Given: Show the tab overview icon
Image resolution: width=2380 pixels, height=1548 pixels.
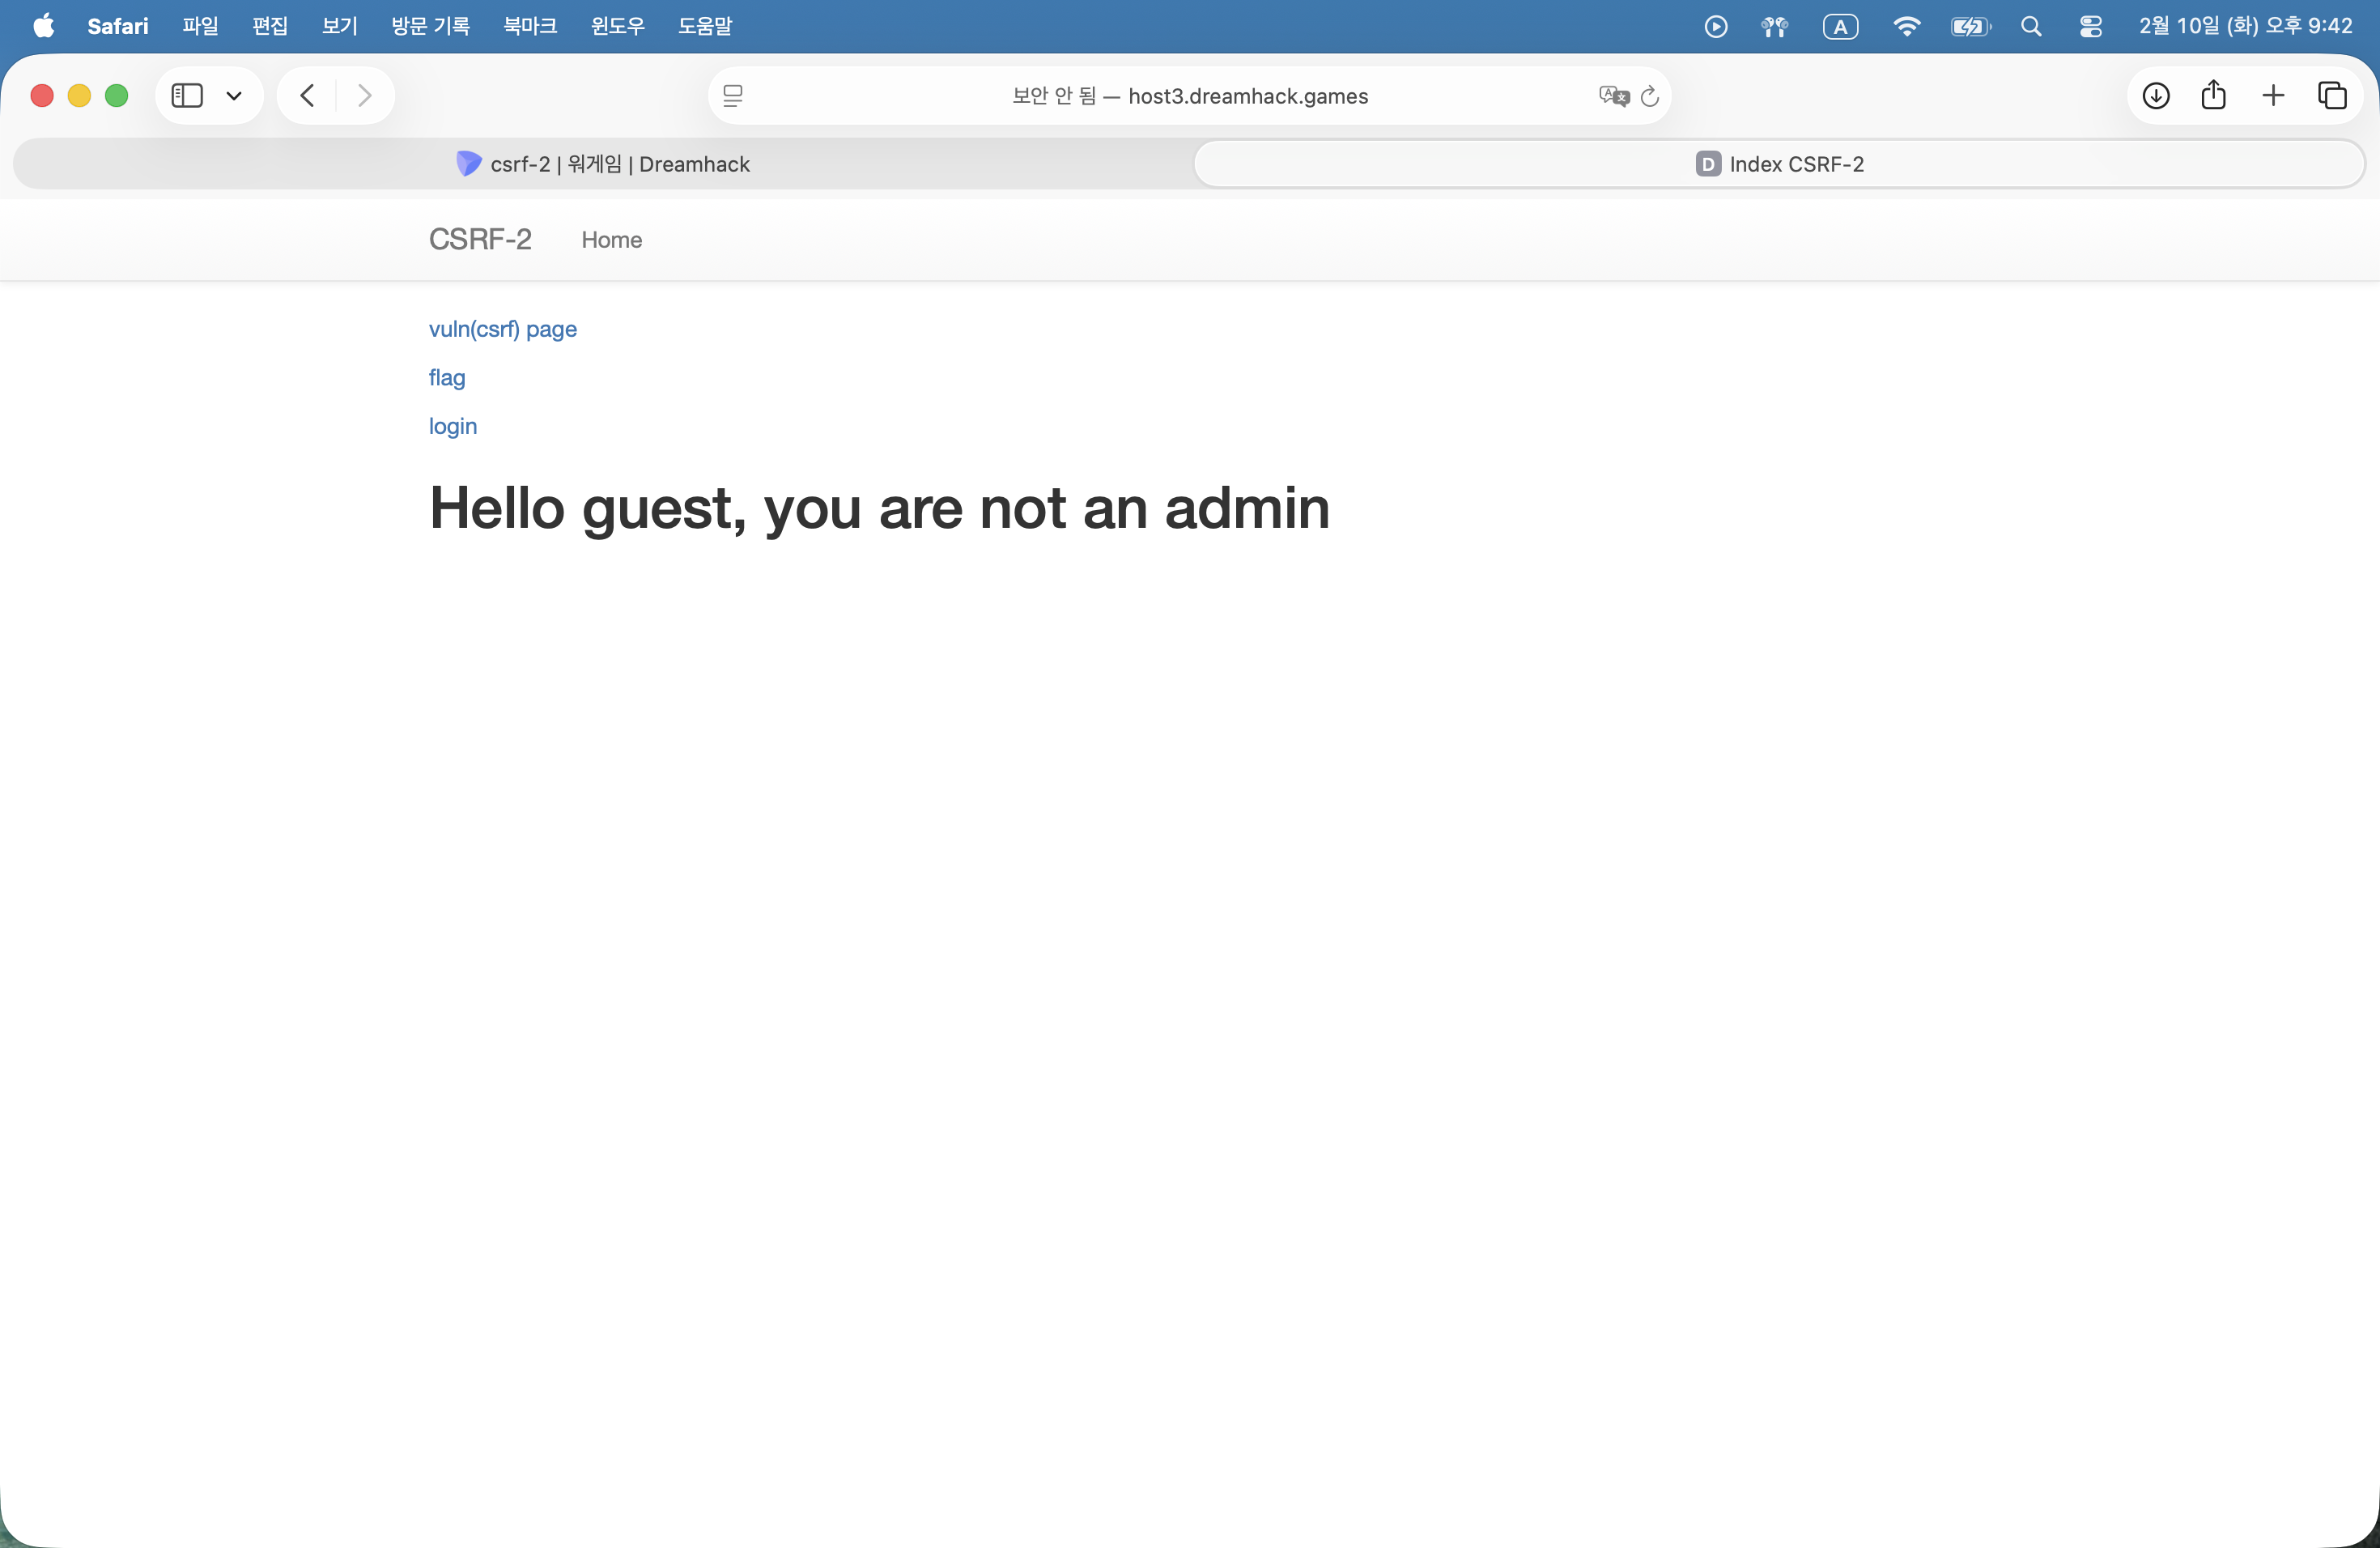Looking at the screenshot, I should [2332, 96].
